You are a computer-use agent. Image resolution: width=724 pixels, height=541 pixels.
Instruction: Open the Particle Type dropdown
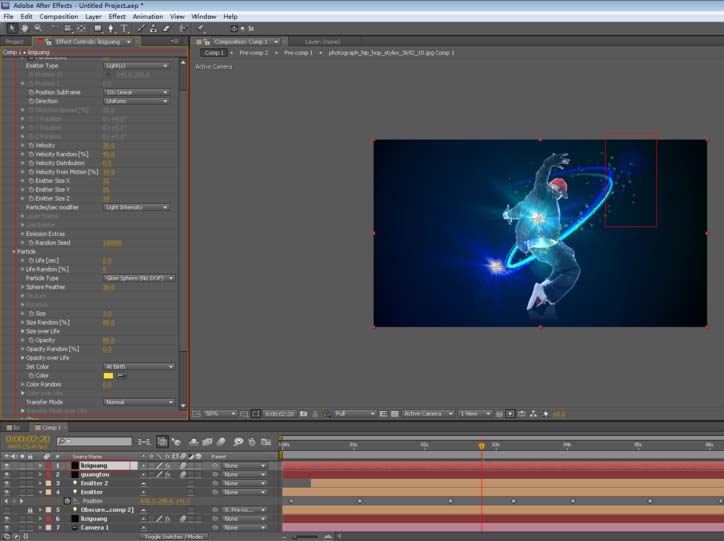[139, 278]
